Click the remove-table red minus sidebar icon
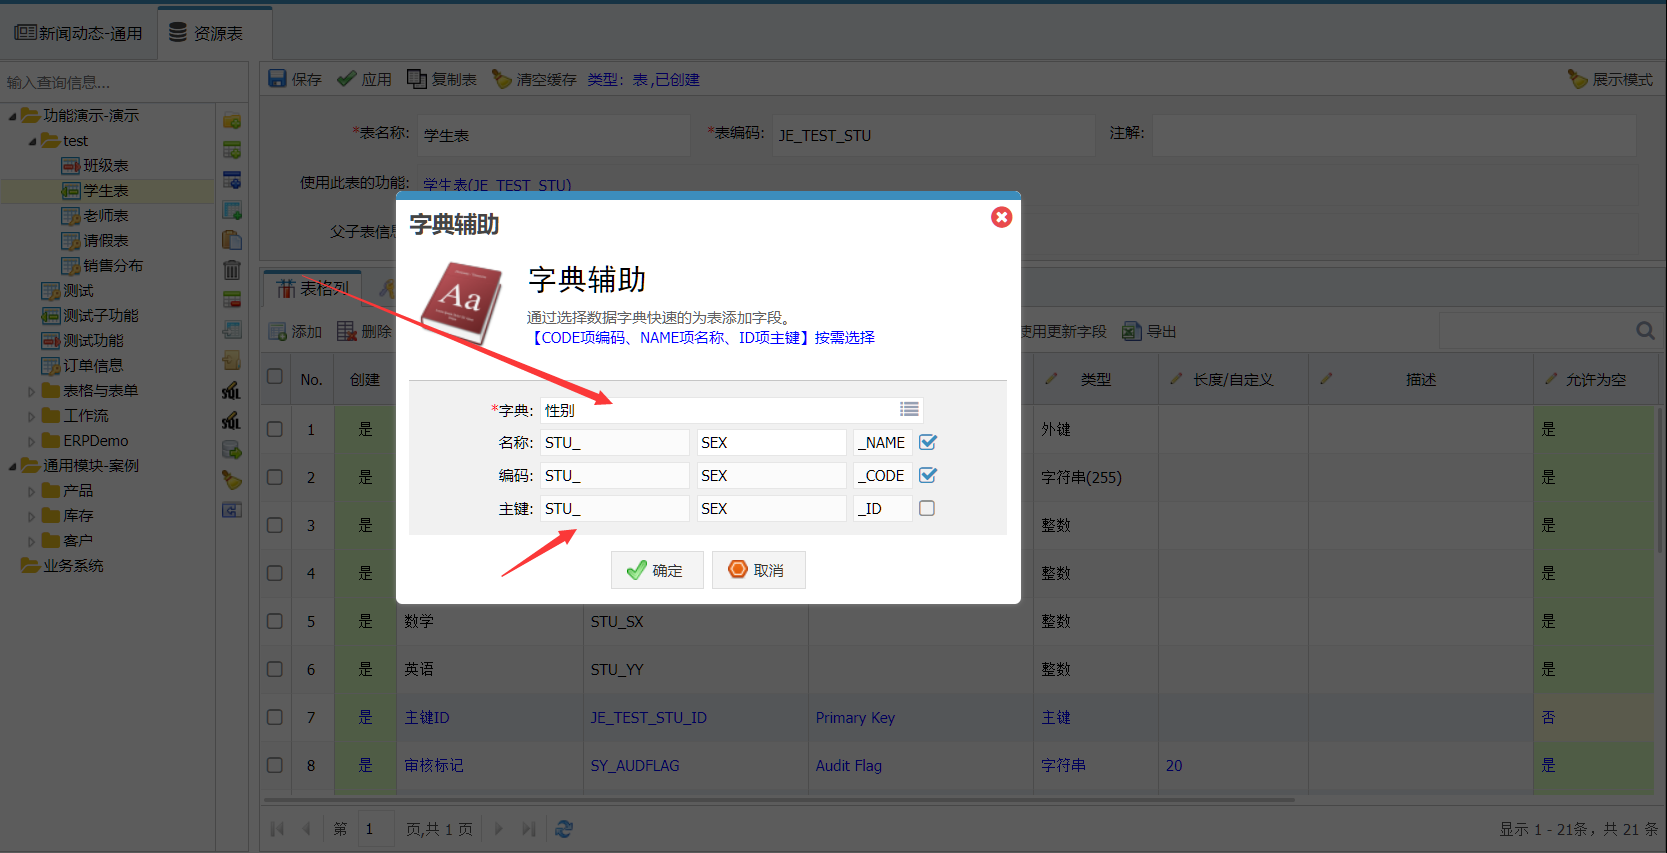This screenshot has height=853, width=1667. point(232,300)
